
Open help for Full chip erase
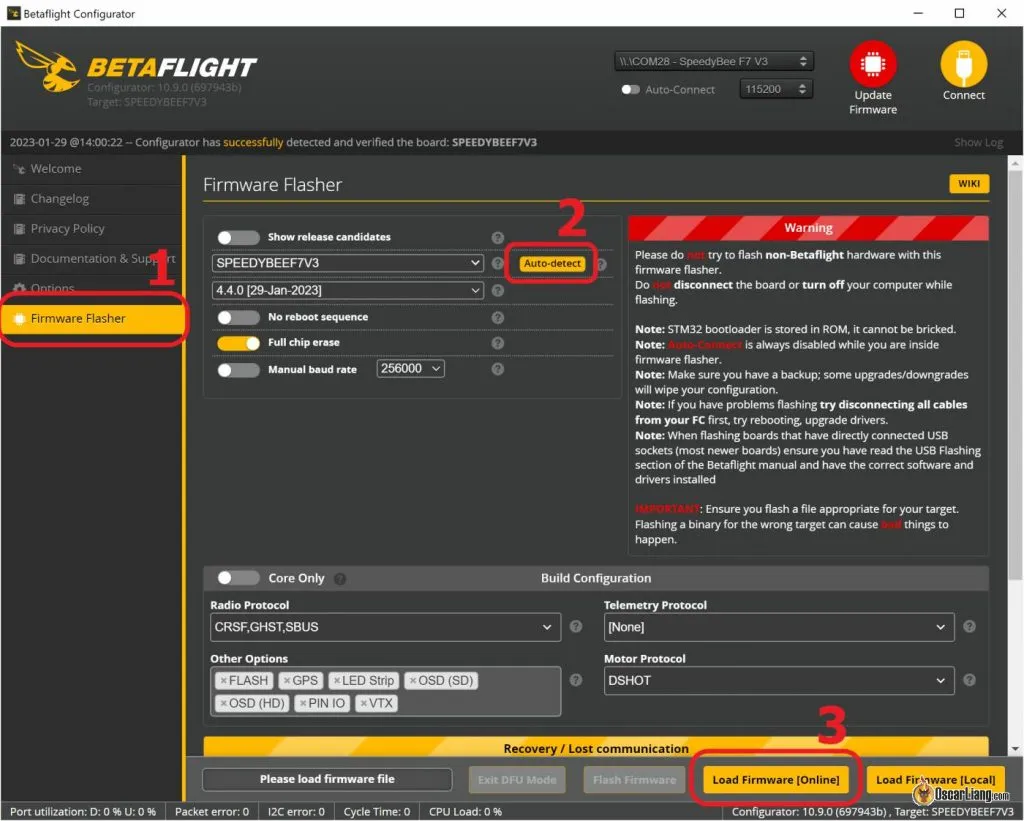pyautogui.click(x=498, y=343)
